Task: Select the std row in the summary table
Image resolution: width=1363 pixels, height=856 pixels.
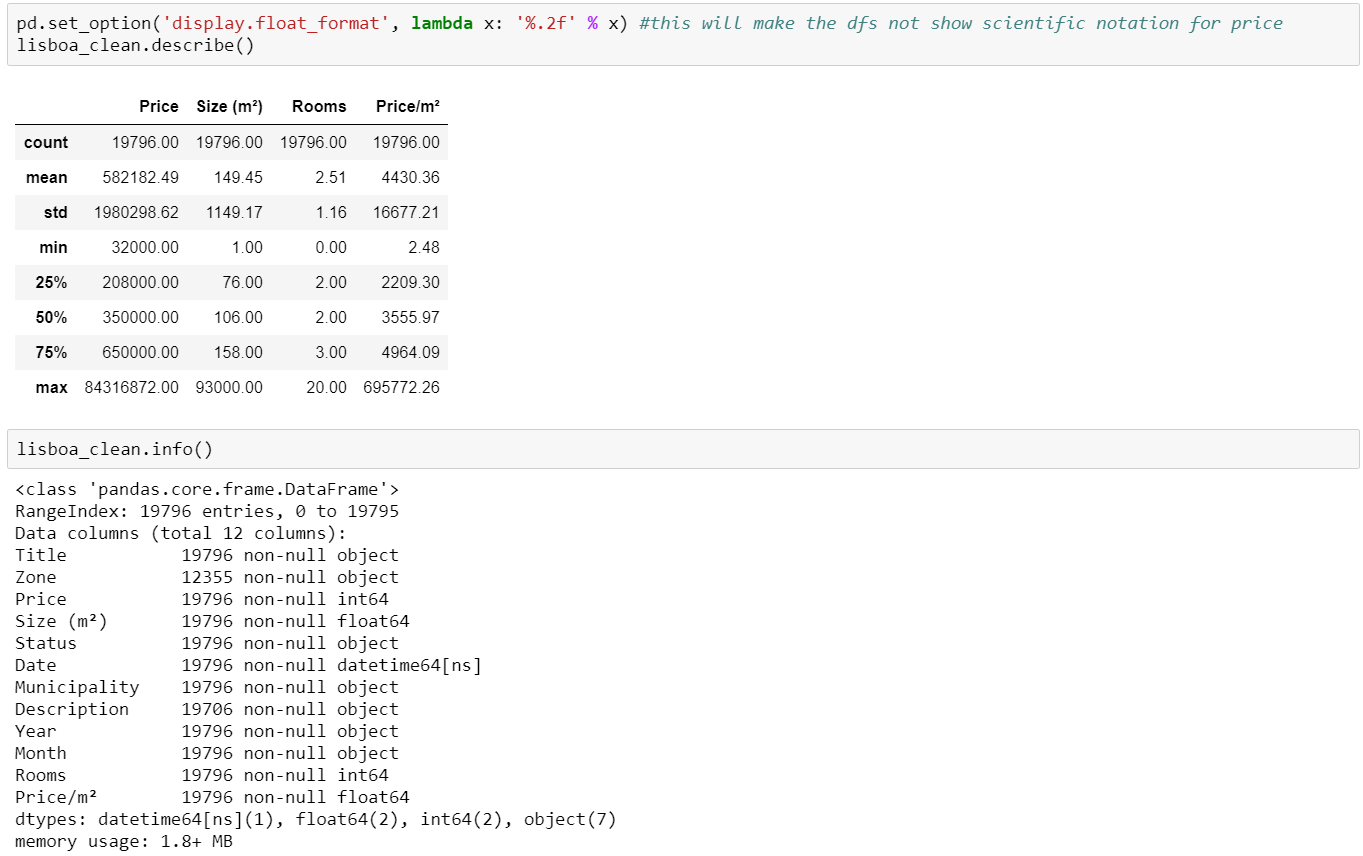Action: (55, 212)
